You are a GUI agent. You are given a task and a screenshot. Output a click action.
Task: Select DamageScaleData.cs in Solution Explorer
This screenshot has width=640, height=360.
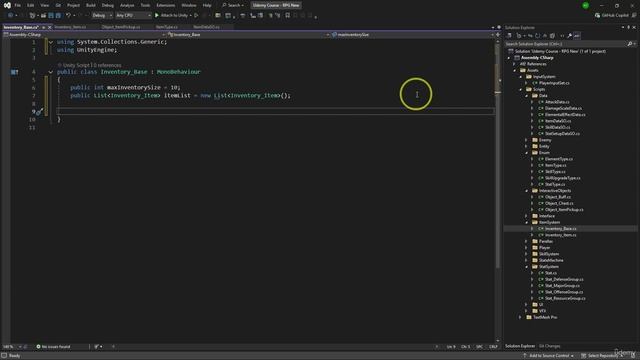pos(563,108)
